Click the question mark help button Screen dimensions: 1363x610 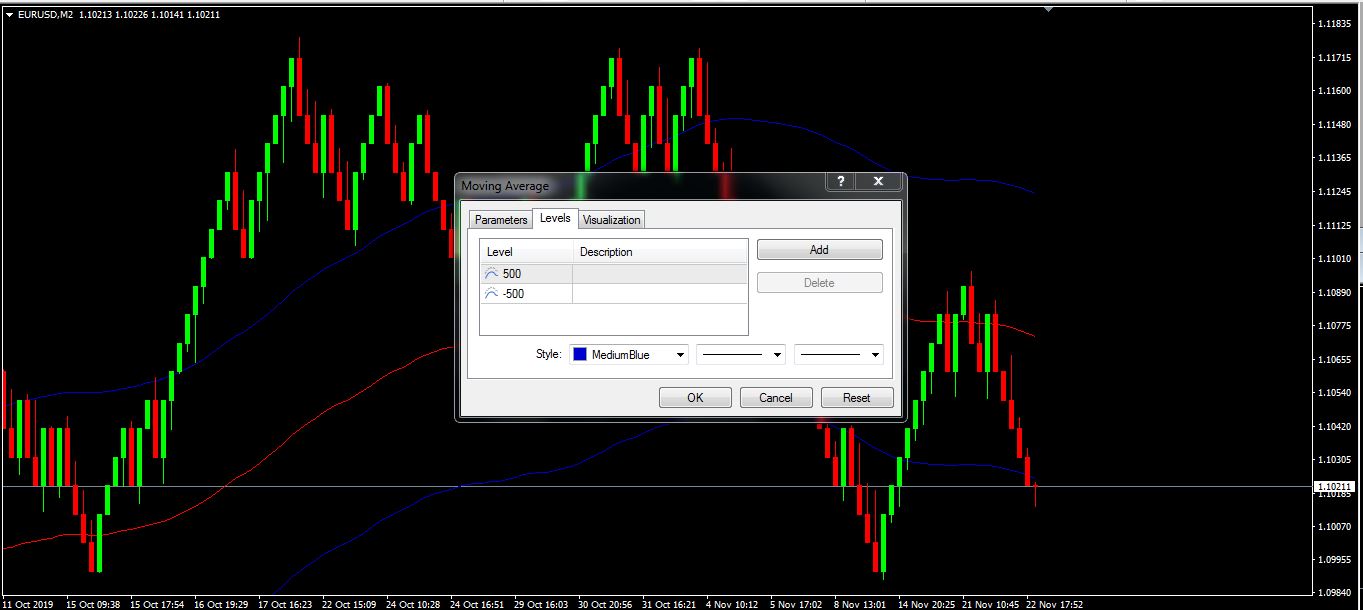click(x=841, y=181)
